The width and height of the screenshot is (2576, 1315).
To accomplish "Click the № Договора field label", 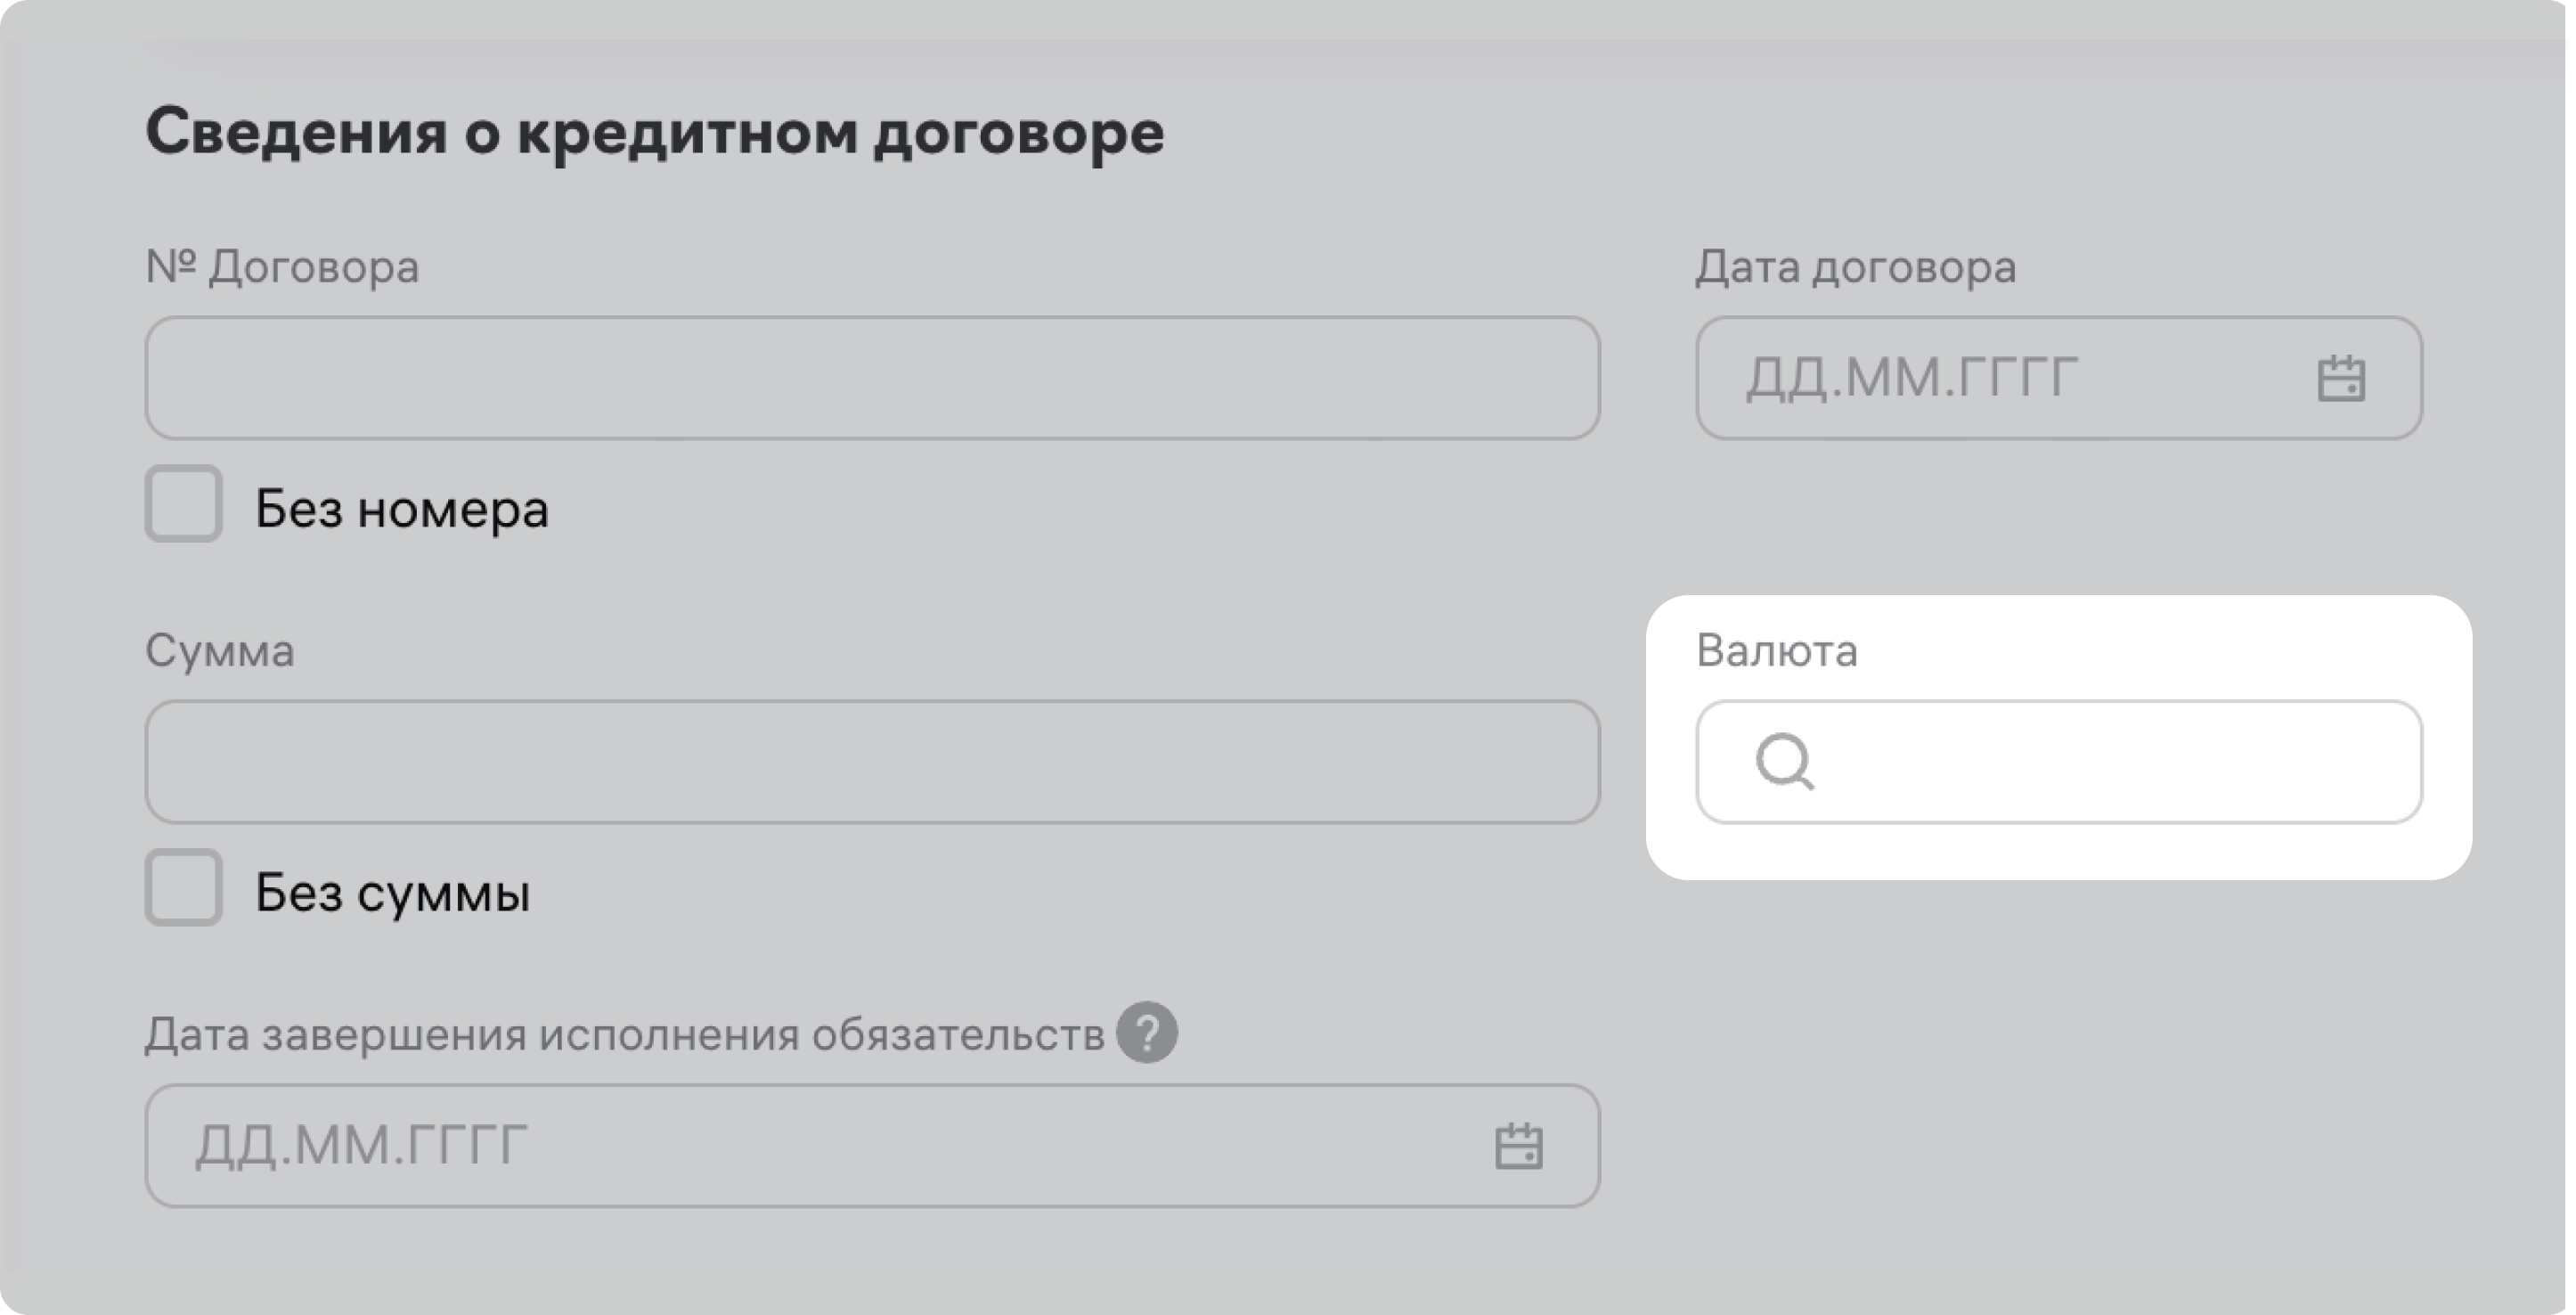I will coord(282,267).
